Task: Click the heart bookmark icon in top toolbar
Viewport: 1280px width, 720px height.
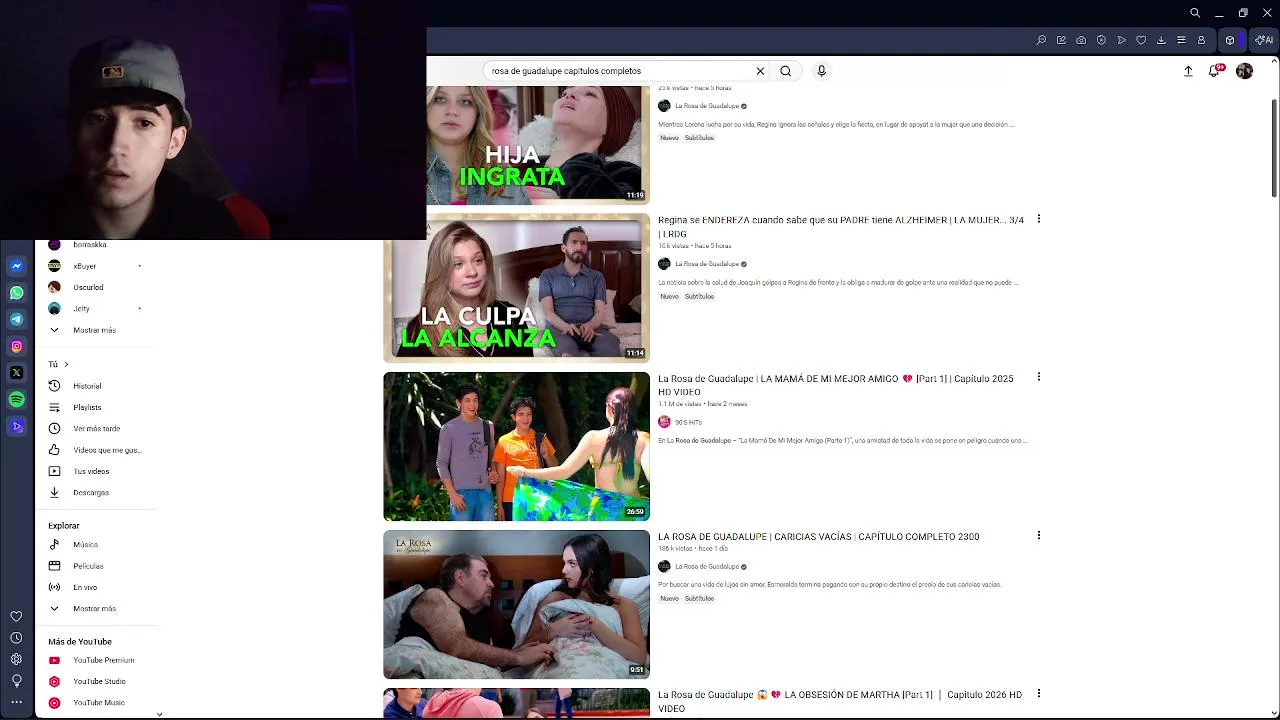Action: click(x=1141, y=40)
